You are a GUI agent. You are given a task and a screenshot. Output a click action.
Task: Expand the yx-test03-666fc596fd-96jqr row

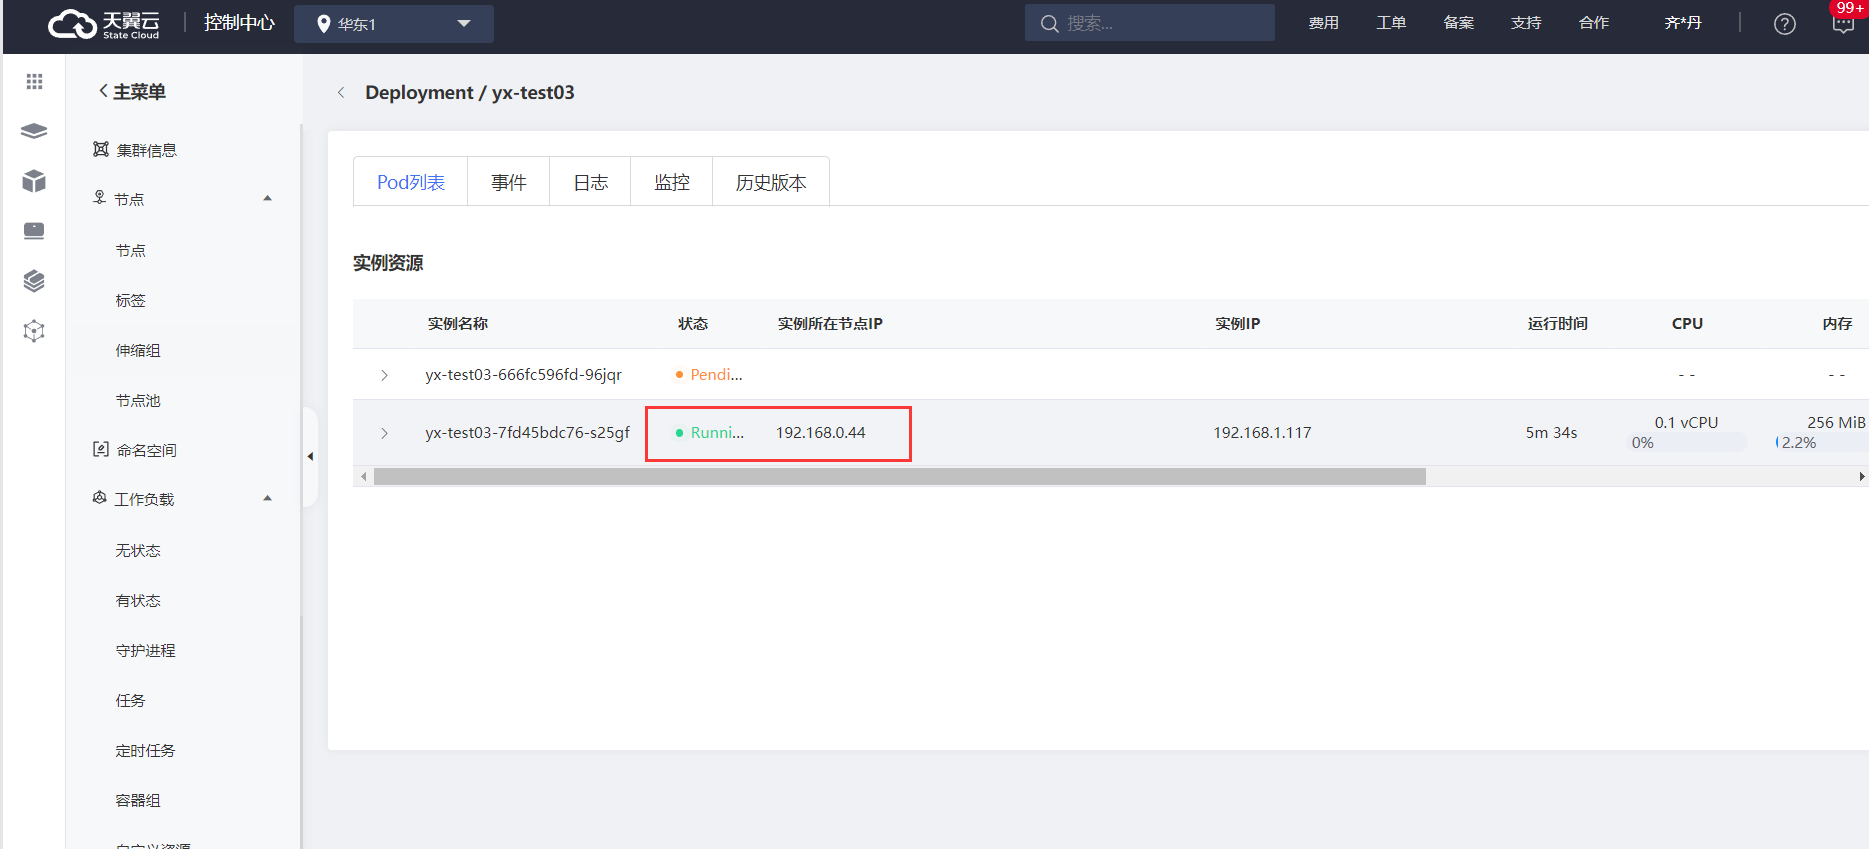click(x=384, y=375)
